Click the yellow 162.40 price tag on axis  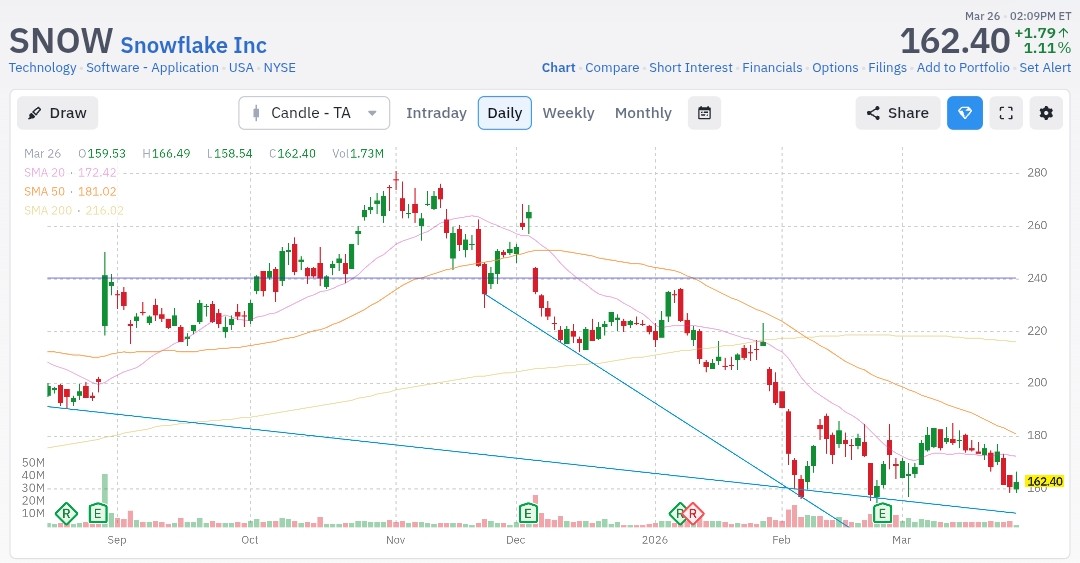click(1044, 481)
